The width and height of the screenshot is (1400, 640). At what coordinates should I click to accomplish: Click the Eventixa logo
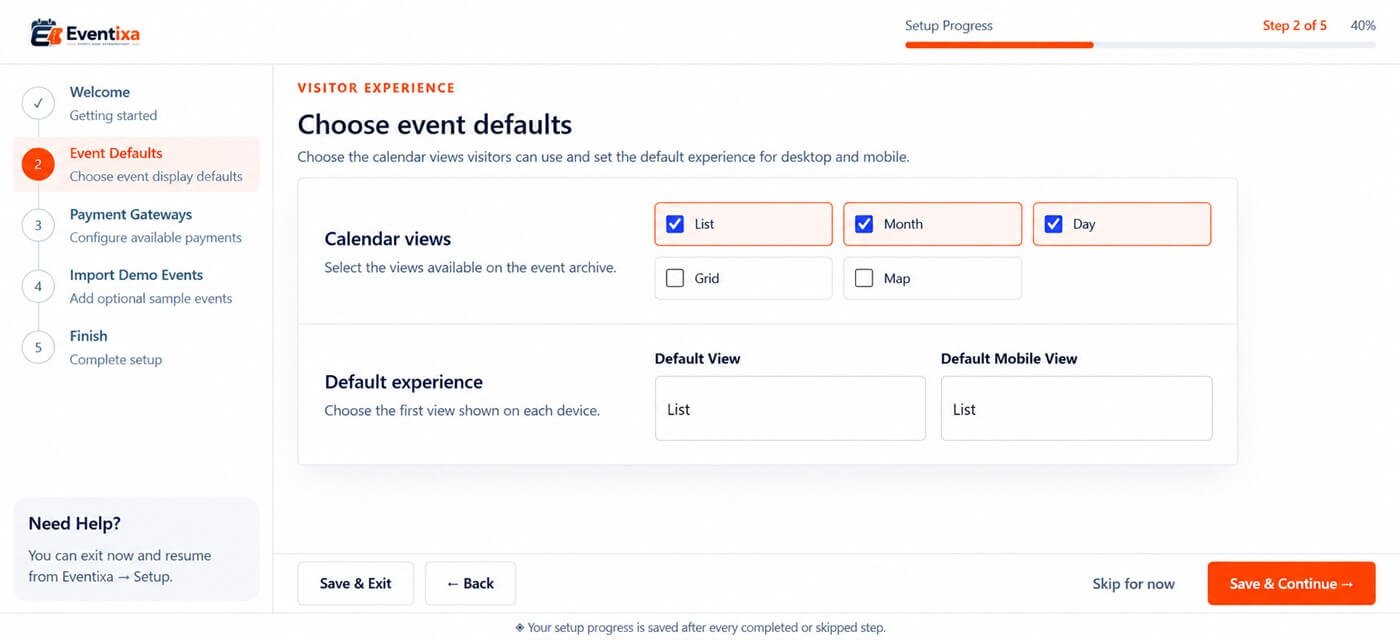pos(86,34)
